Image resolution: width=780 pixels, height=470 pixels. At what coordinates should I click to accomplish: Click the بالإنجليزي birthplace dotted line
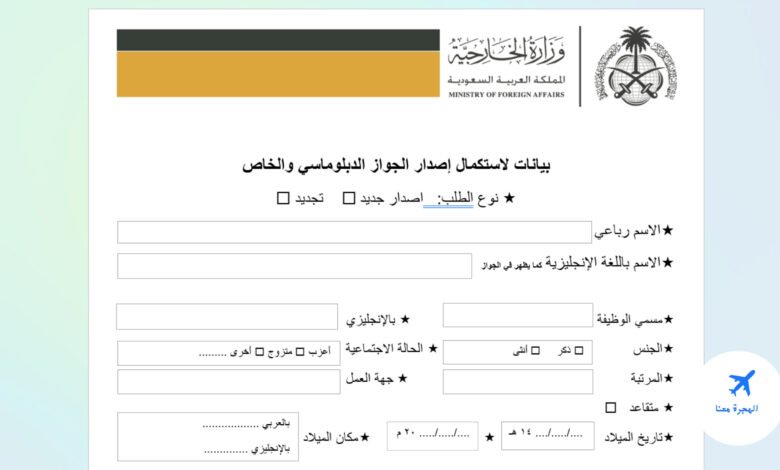[x=226, y=452]
